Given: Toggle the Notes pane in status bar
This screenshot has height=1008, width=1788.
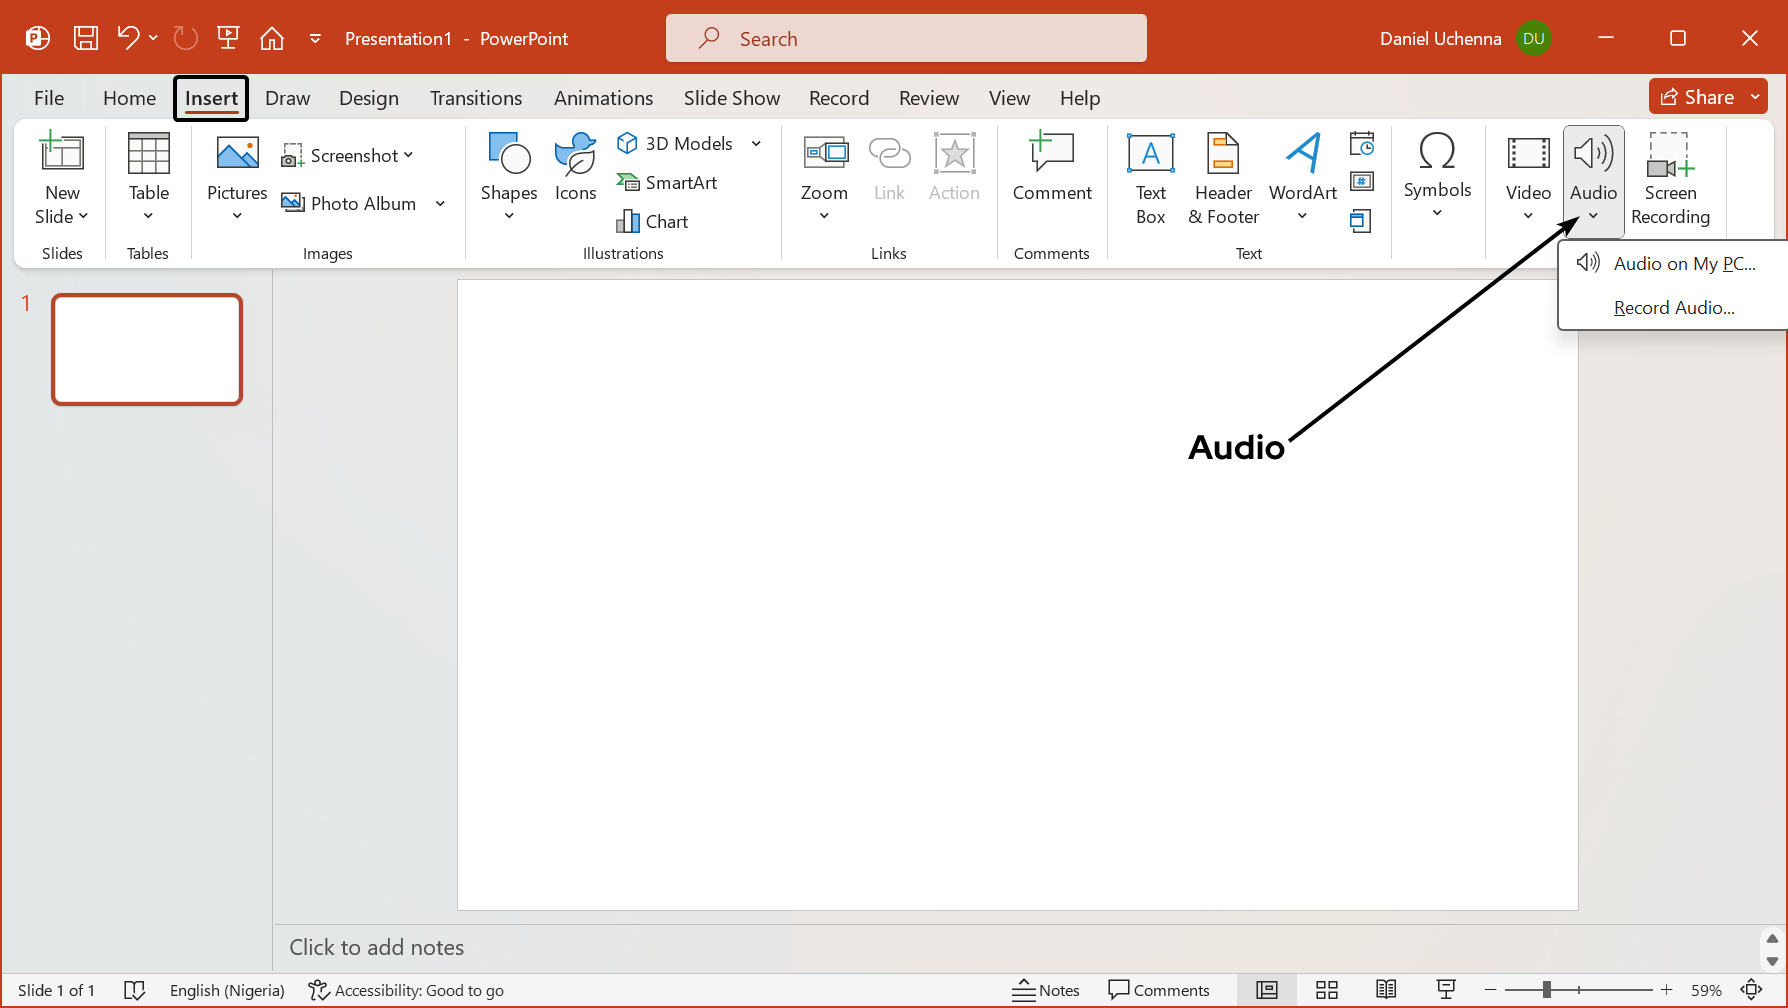Looking at the screenshot, I should (x=1046, y=990).
